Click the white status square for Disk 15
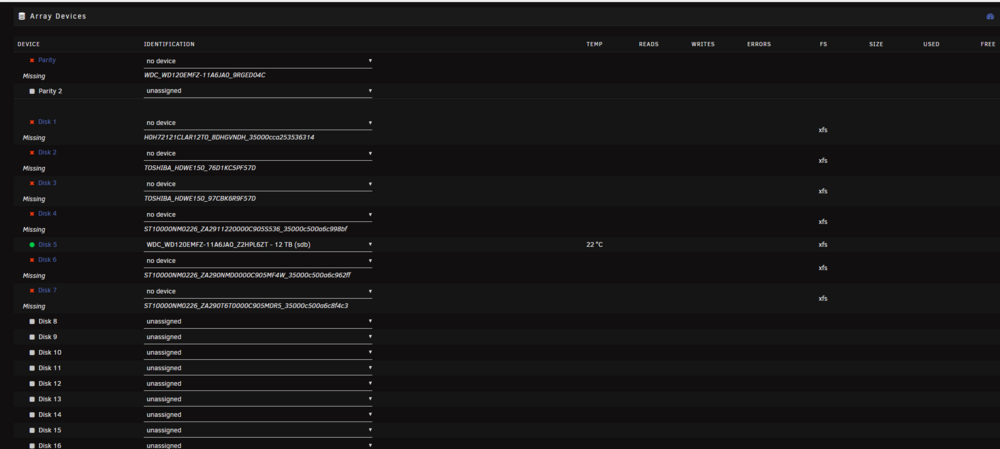This screenshot has height=449, width=1000. 32,431
